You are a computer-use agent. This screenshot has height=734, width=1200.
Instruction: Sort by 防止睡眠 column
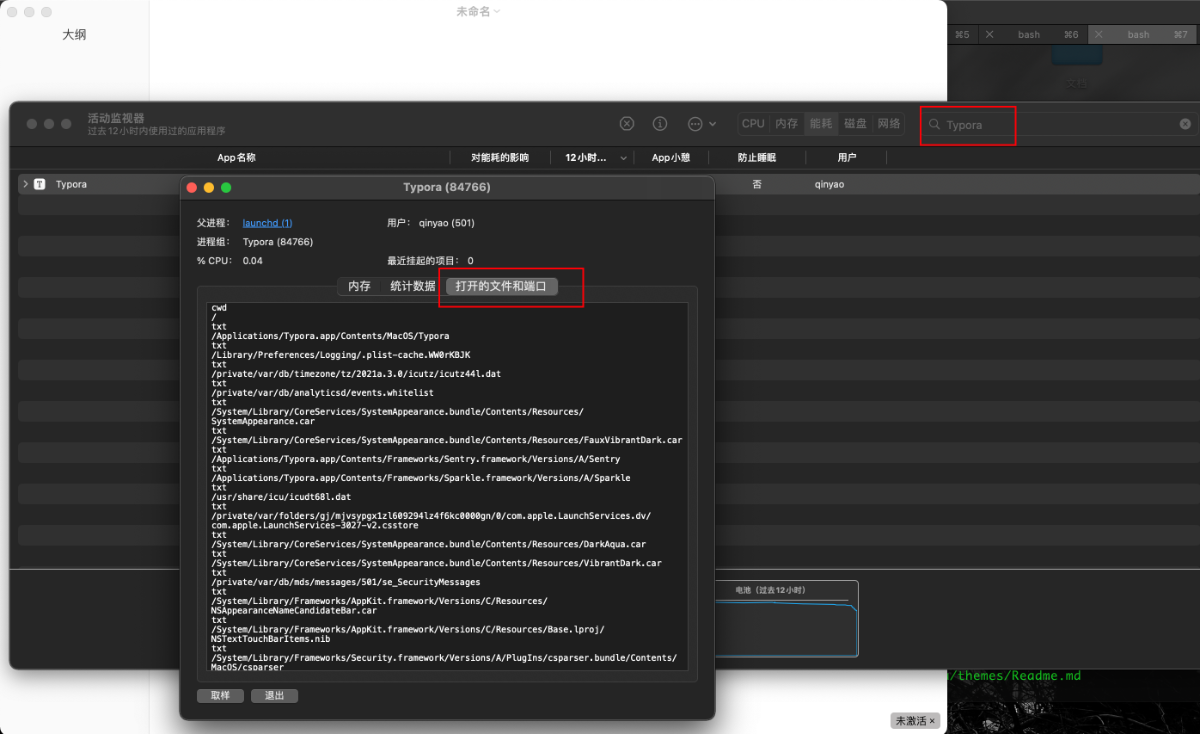click(x=757, y=158)
